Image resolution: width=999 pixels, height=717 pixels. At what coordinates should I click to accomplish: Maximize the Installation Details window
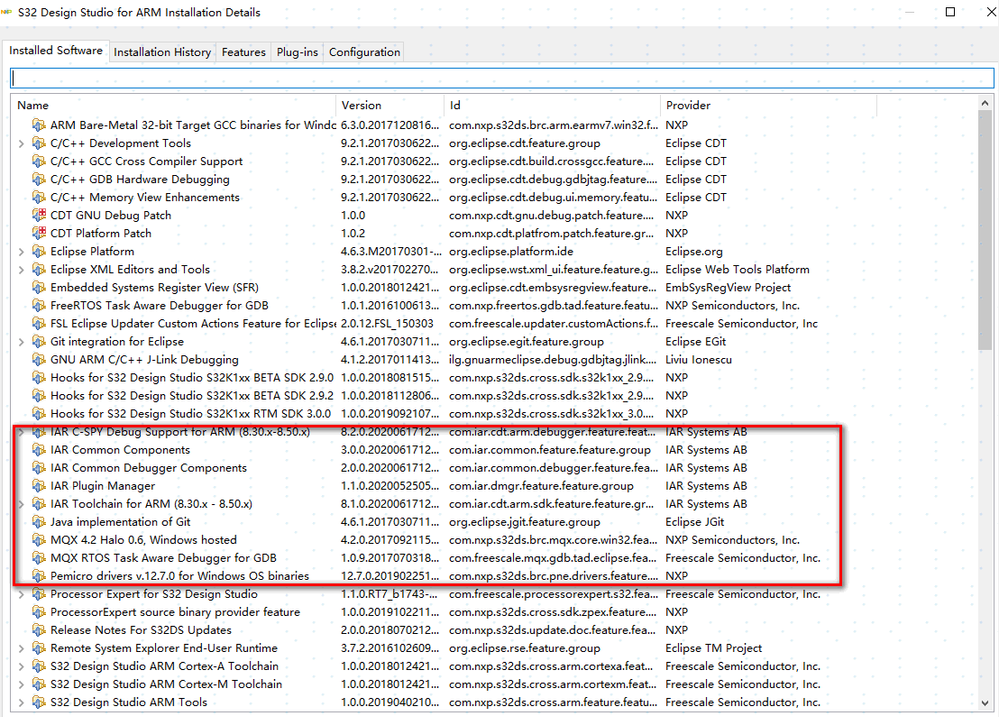(950, 12)
